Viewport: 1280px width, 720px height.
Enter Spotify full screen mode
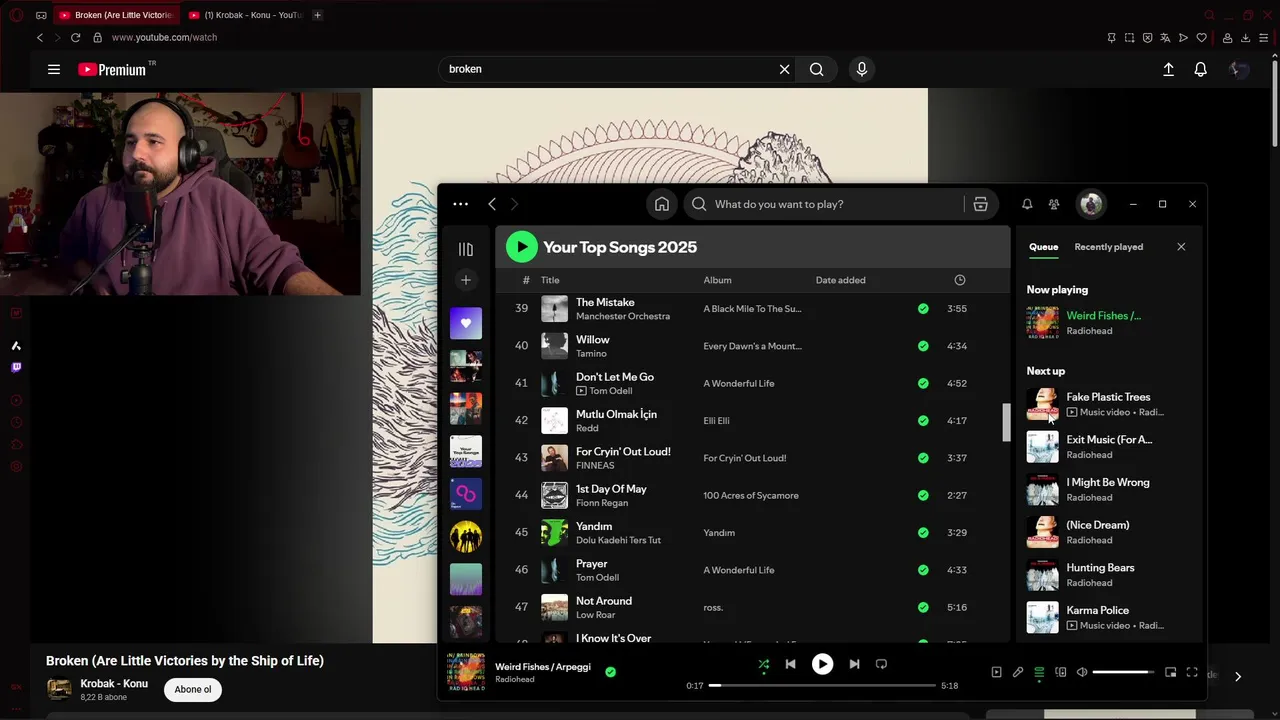[1192, 672]
